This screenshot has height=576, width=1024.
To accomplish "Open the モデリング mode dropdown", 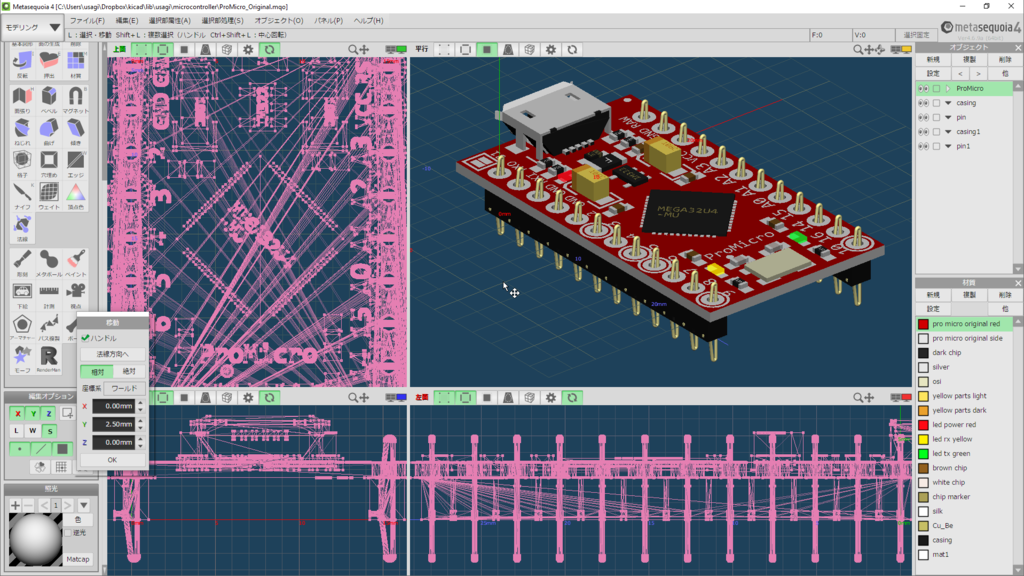I will point(32,27).
